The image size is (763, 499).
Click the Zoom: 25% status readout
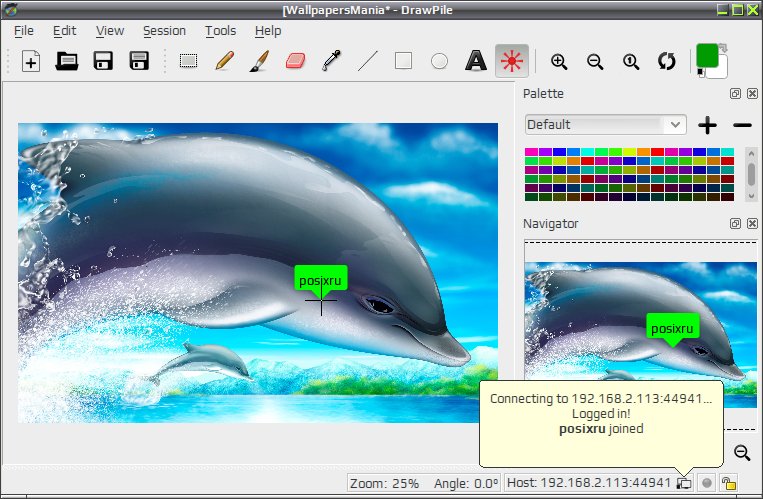[x=384, y=483]
